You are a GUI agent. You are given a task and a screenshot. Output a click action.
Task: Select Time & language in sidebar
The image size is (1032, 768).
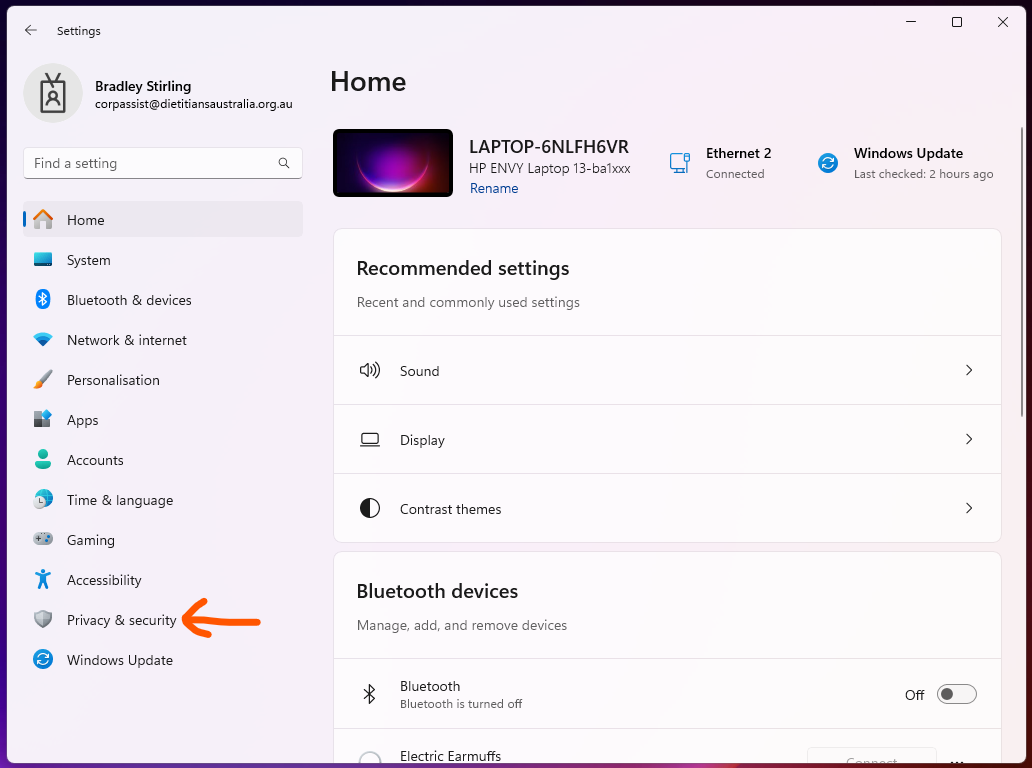click(119, 500)
